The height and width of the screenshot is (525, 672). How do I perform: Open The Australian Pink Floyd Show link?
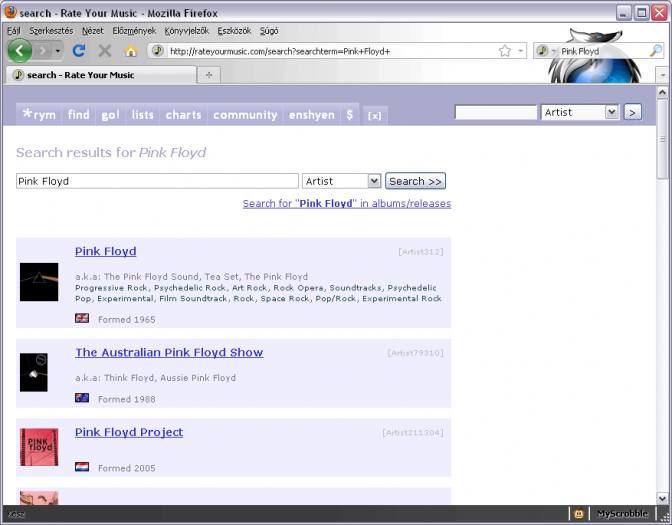pos(169,352)
